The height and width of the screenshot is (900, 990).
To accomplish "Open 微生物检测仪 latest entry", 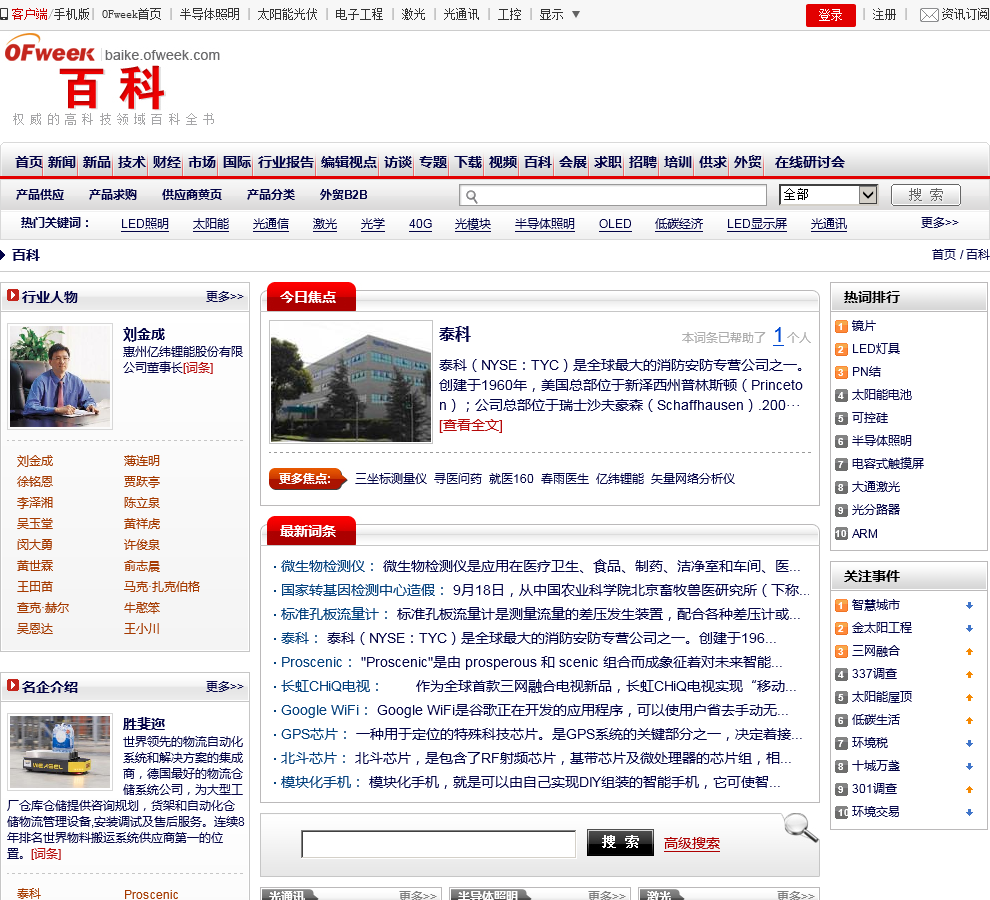I will [323, 566].
